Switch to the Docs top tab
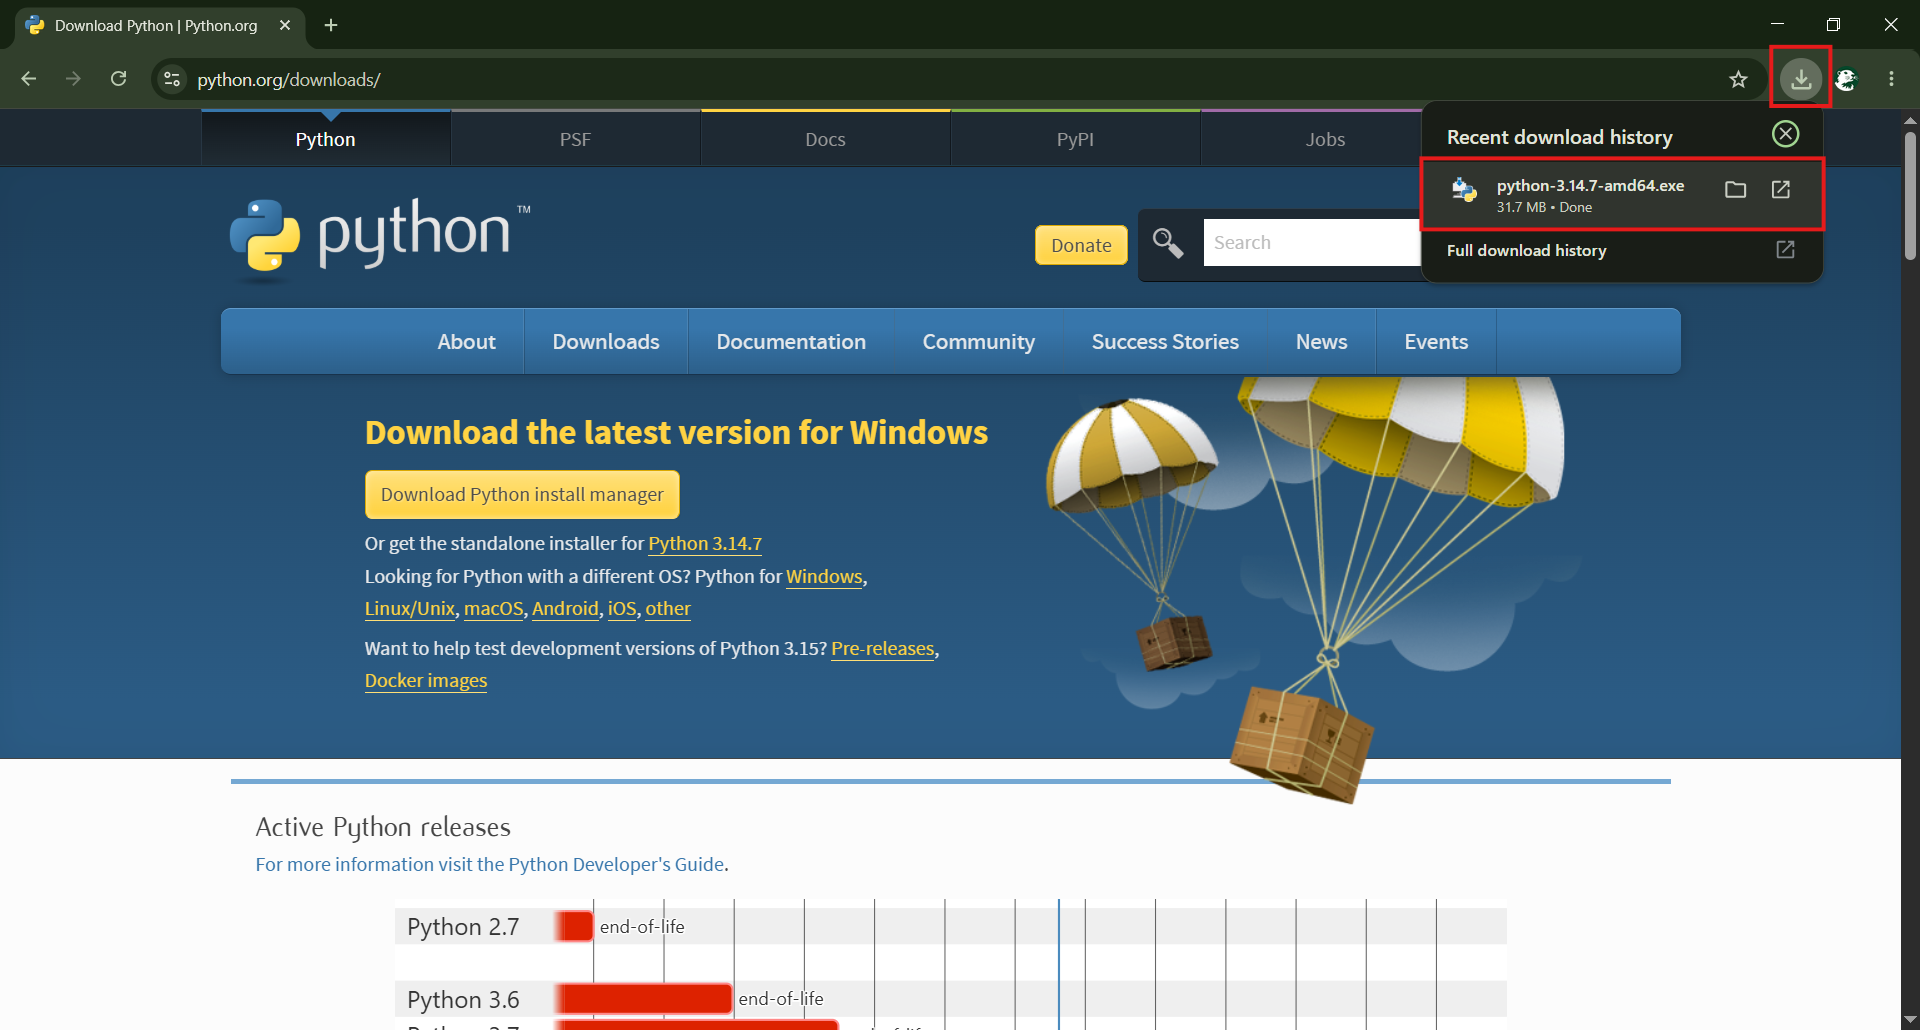1920x1030 pixels. (825, 139)
